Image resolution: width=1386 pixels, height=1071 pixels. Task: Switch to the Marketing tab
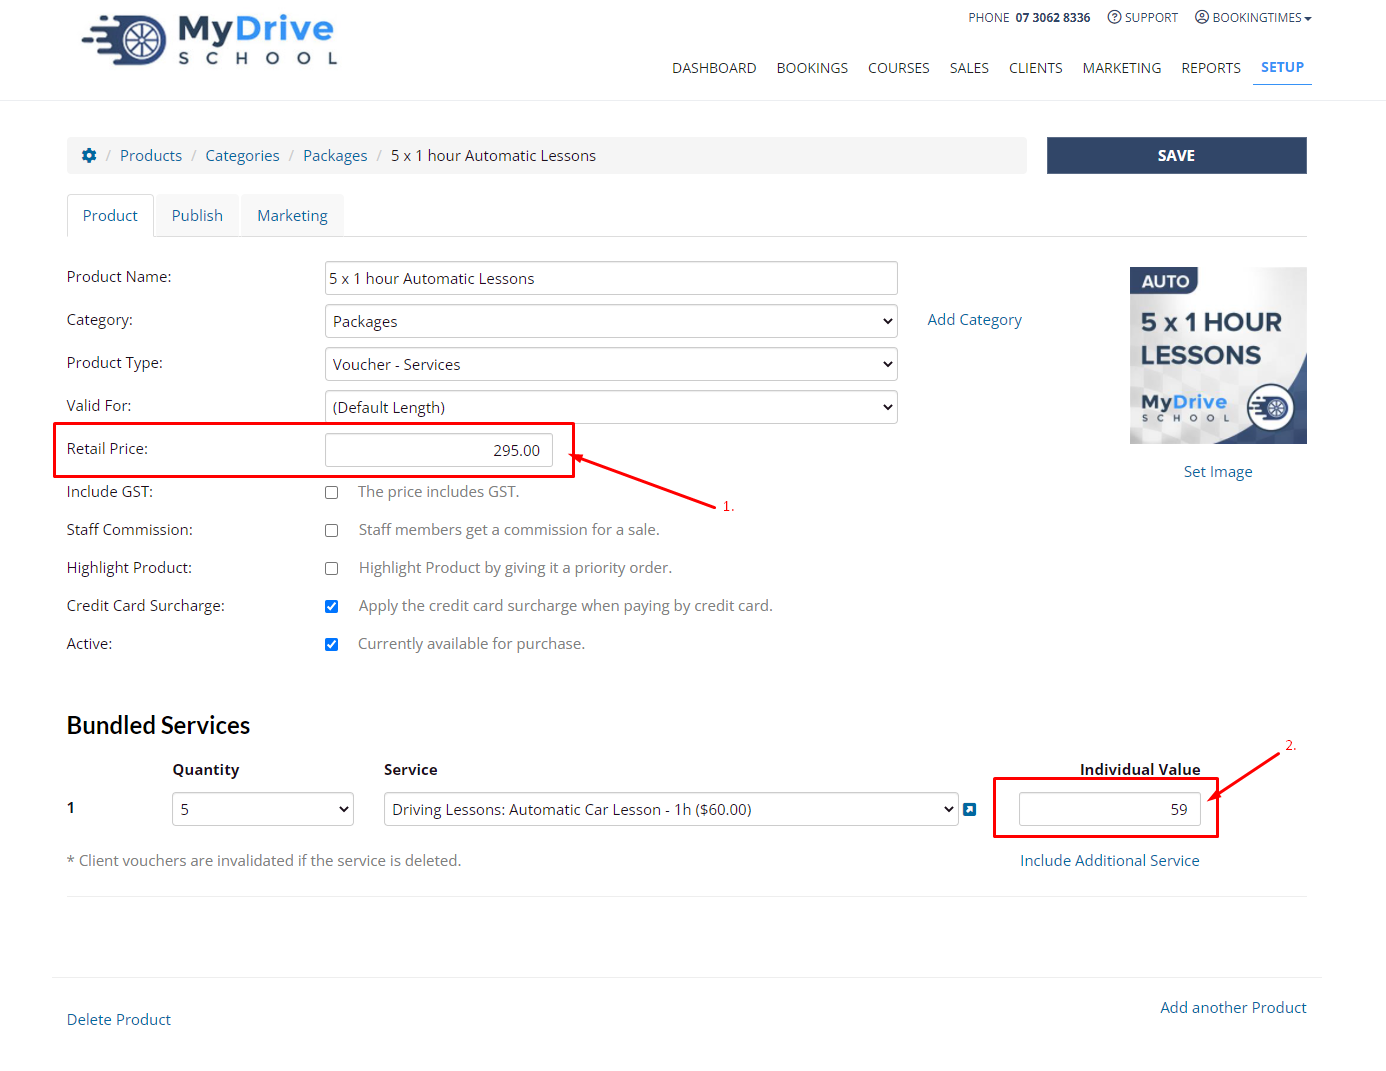coord(292,215)
